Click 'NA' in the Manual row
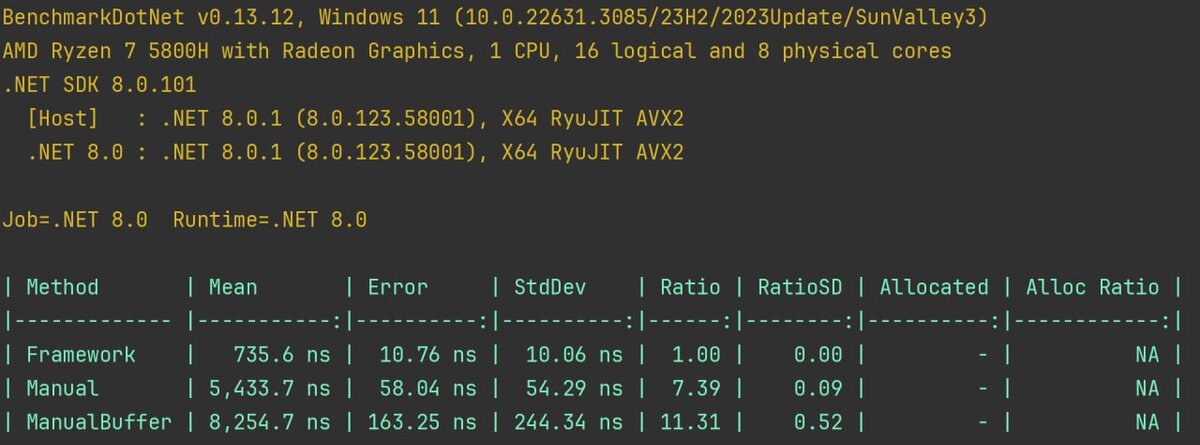The width and height of the screenshot is (1200, 445). pos(1147,388)
